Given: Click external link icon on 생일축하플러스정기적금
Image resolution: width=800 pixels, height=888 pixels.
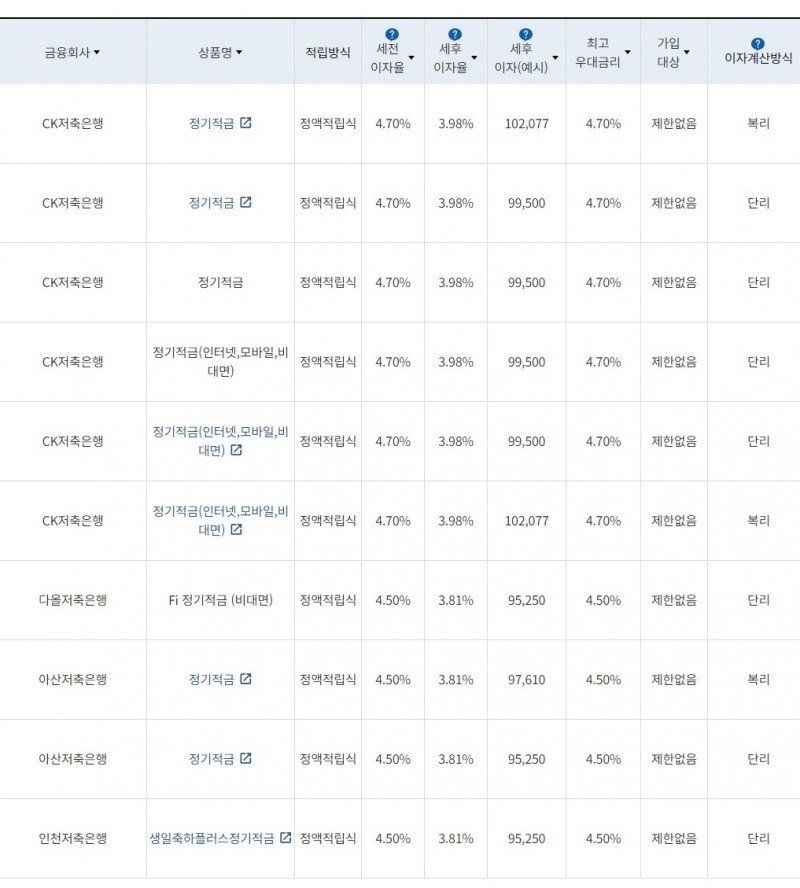Looking at the screenshot, I should tap(287, 840).
